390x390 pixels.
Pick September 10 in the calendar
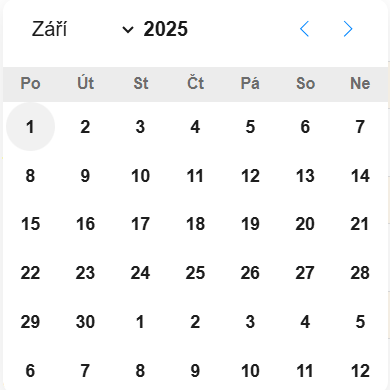[140, 176]
